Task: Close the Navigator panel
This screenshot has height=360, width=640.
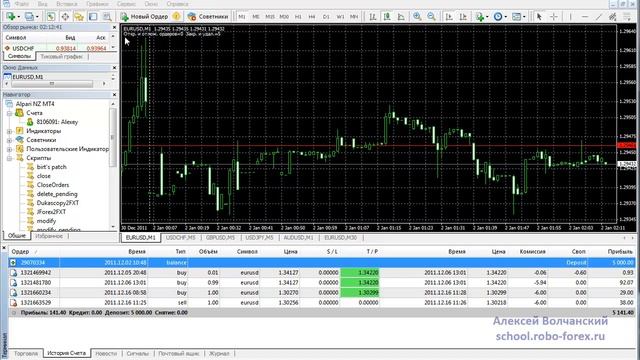Action: click(x=114, y=95)
